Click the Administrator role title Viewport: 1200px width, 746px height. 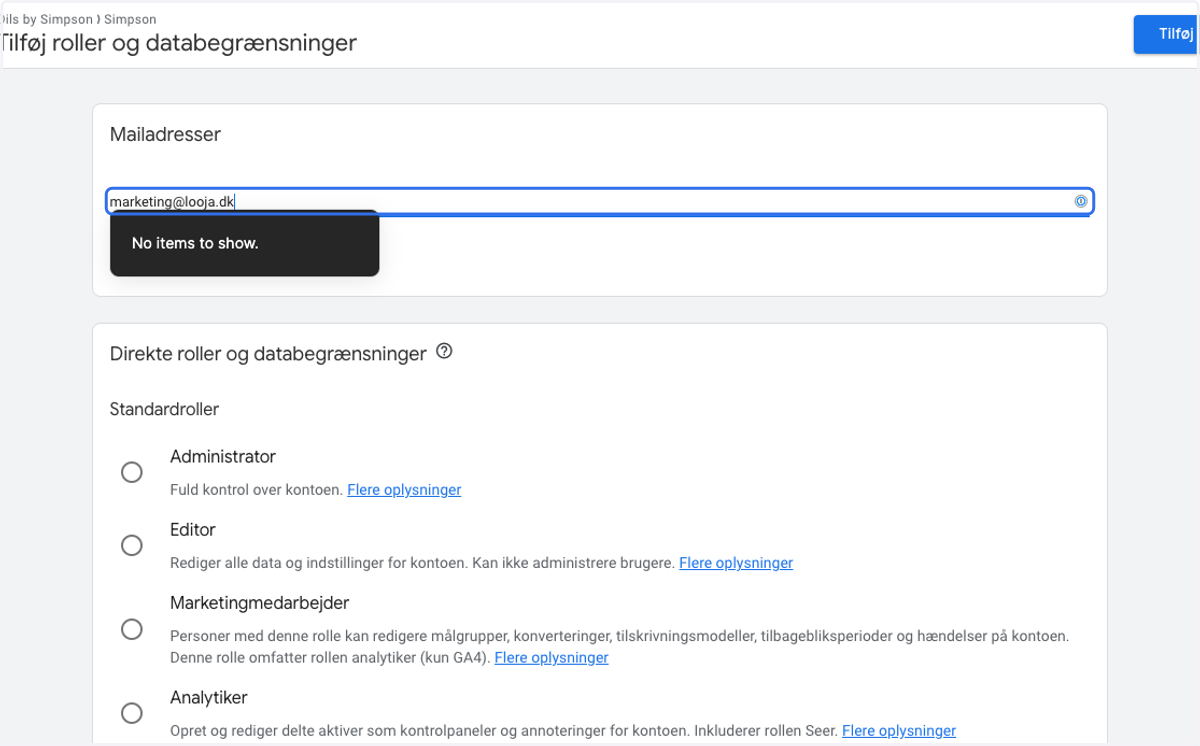[x=223, y=457]
